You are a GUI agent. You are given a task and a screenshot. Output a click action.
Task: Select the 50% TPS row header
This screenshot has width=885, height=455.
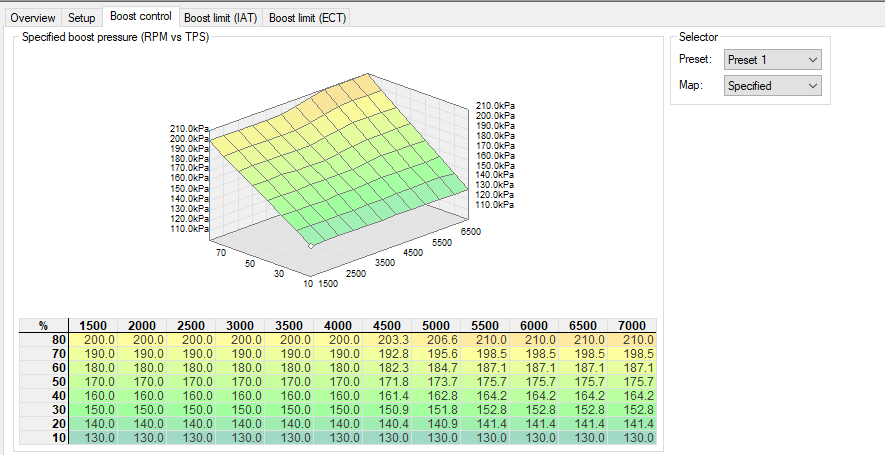[44, 382]
